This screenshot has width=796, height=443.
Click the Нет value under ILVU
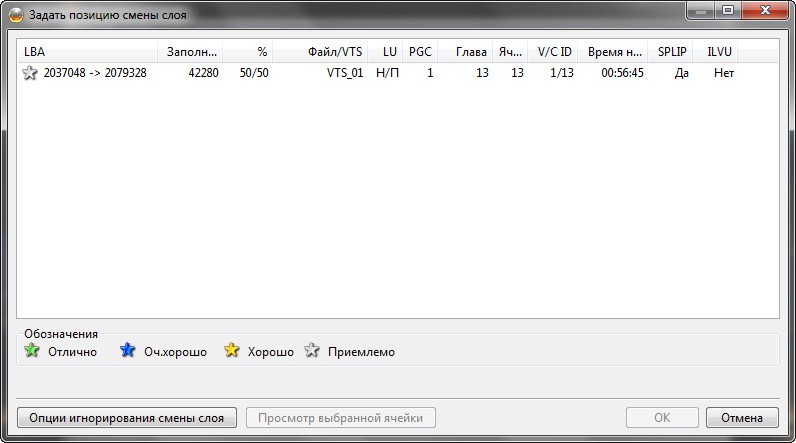pyautogui.click(x=724, y=73)
